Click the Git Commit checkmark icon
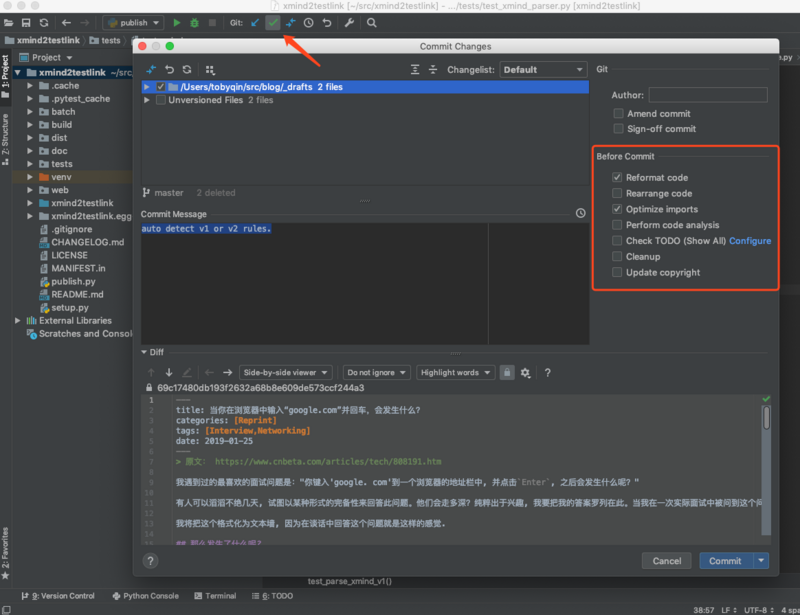 pyautogui.click(x=273, y=23)
